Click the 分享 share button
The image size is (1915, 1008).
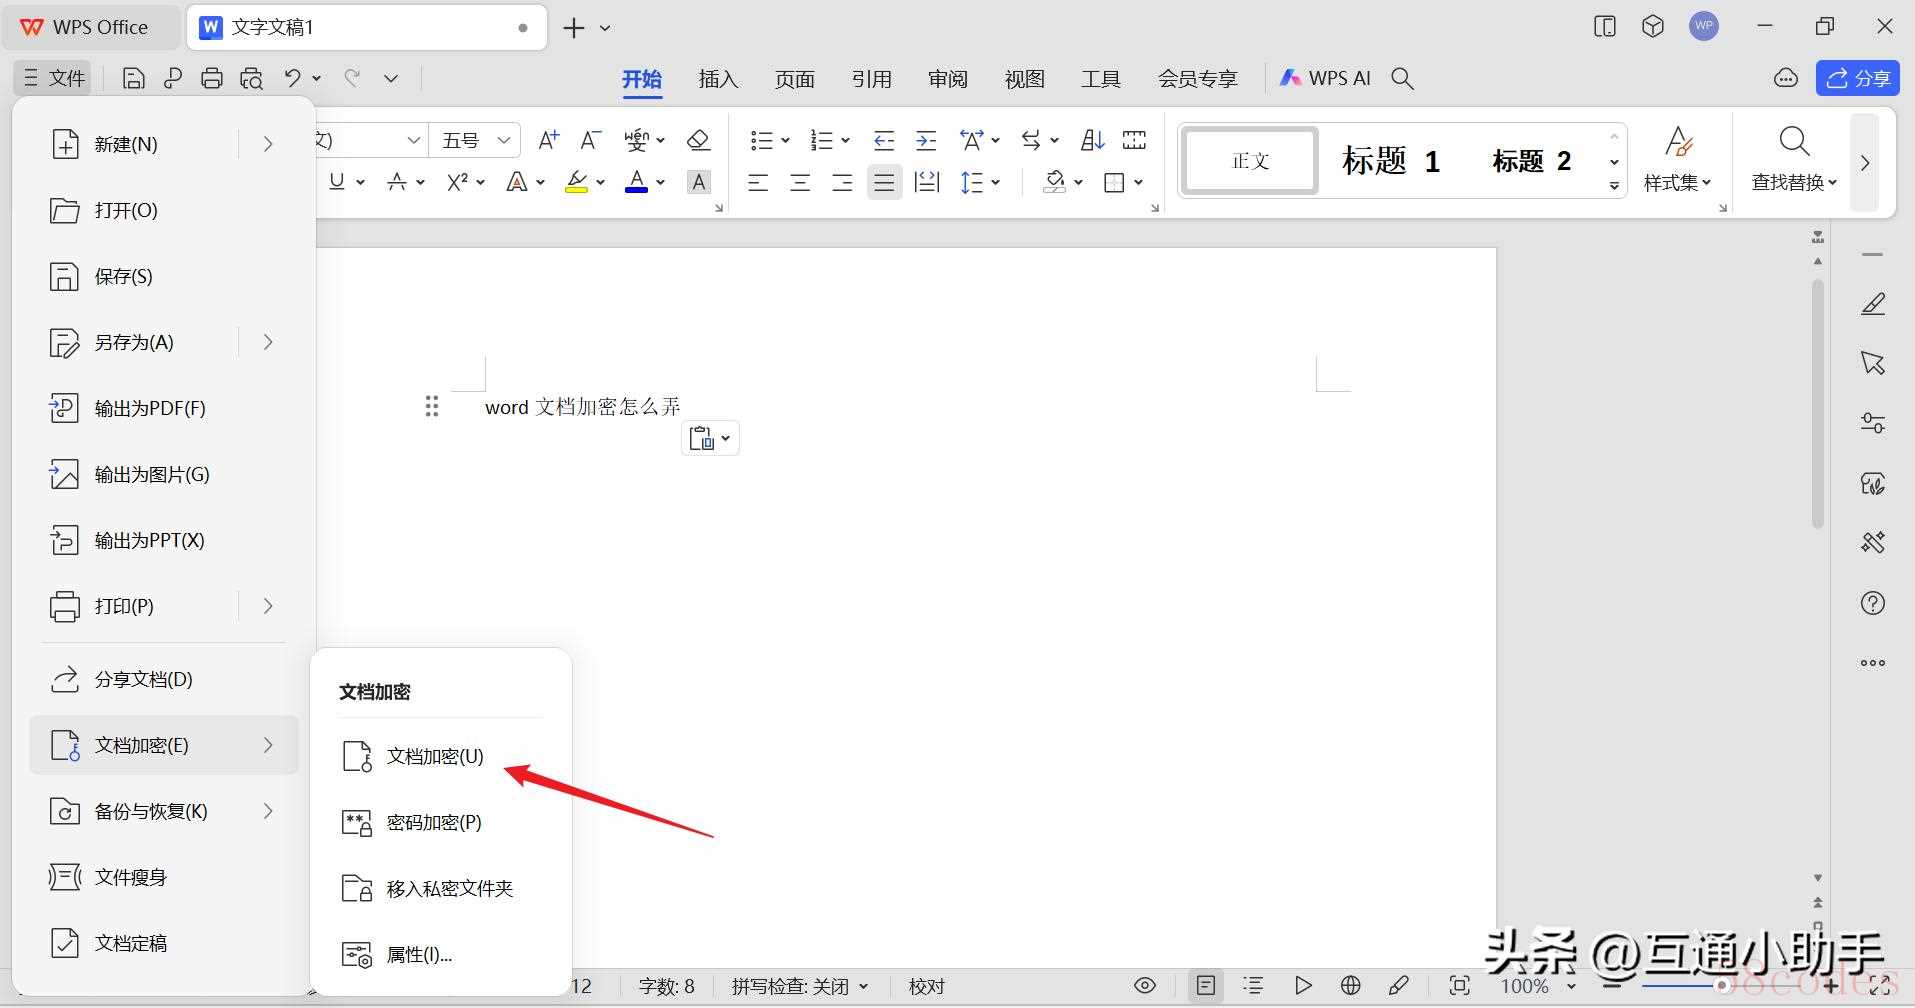point(1857,78)
